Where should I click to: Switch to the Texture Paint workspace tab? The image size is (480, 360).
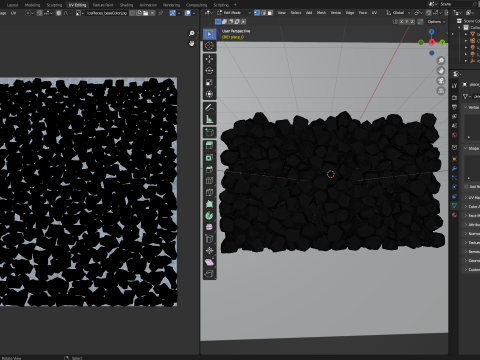103,5
